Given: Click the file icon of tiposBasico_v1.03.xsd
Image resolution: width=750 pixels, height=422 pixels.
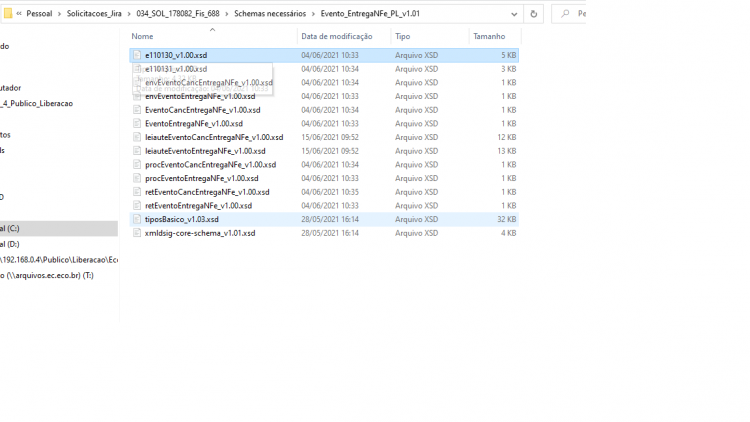Looking at the screenshot, I should click(137, 219).
